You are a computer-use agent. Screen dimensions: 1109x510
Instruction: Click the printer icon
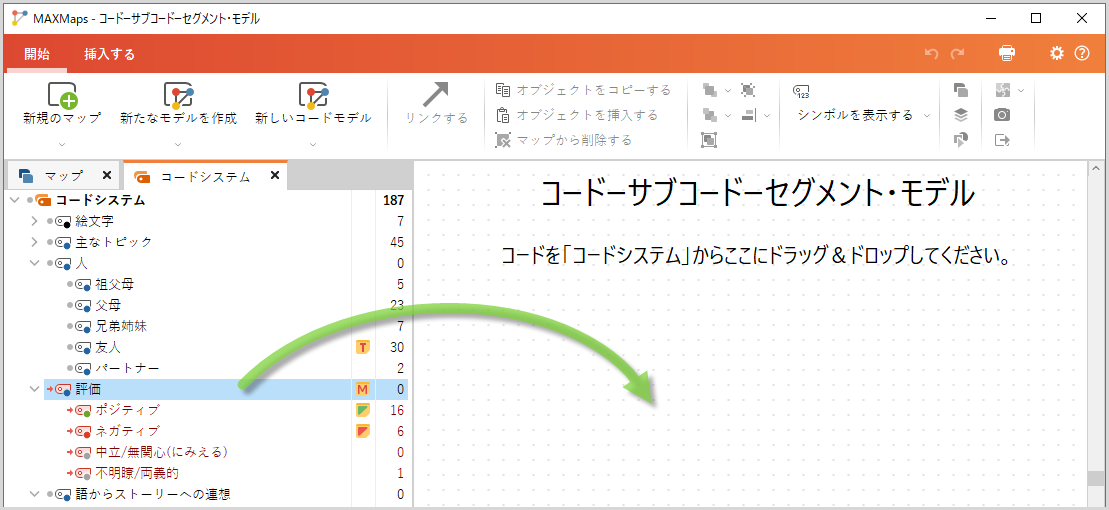tap(1006, 53)
